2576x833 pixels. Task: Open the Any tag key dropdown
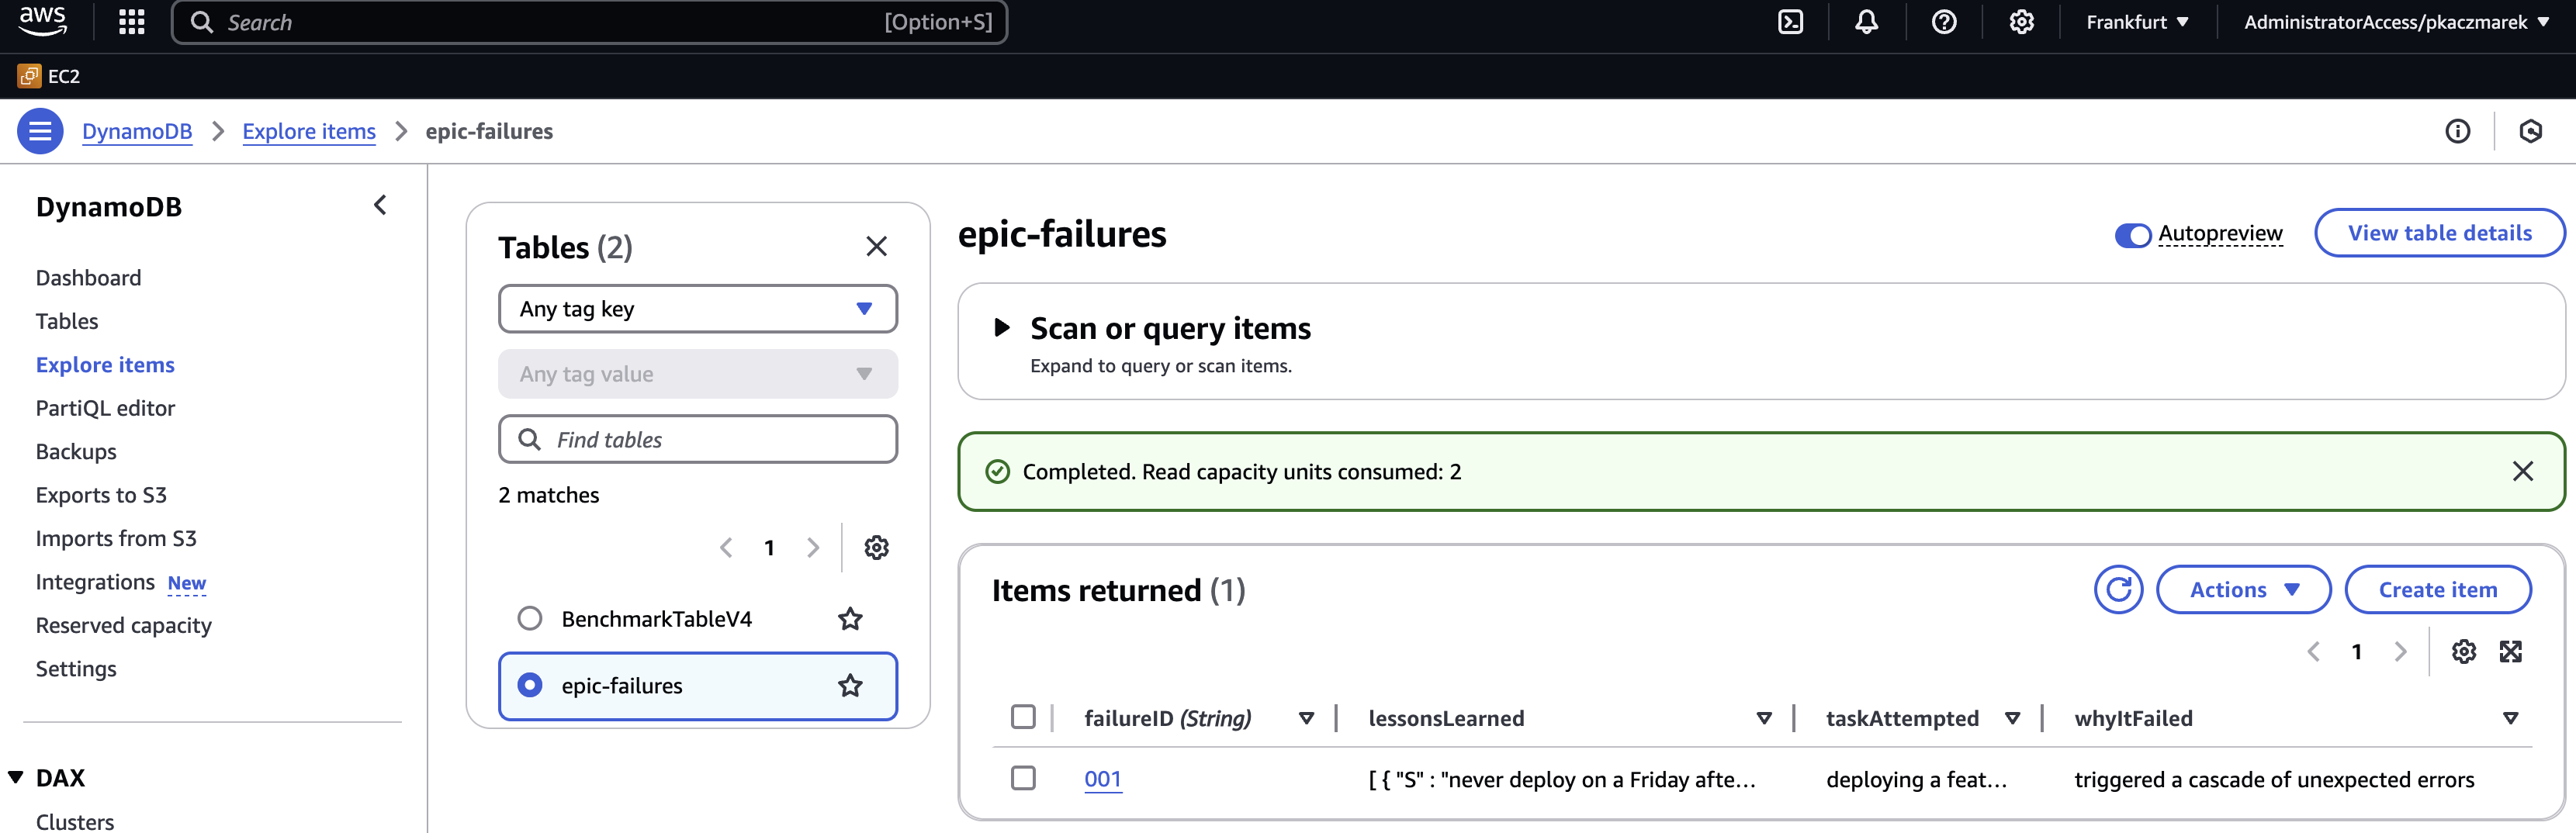click(697, 309)
